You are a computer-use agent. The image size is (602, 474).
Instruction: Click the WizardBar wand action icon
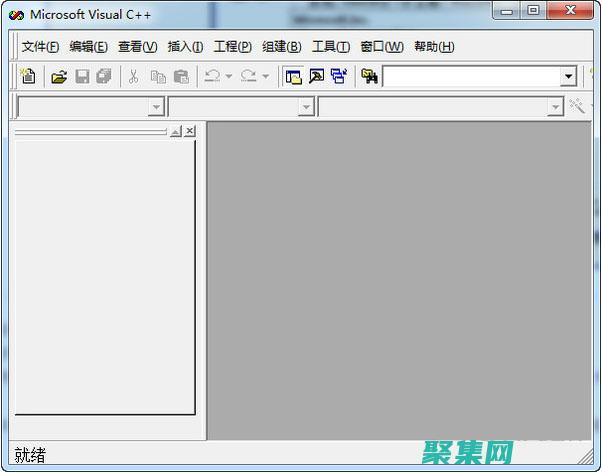(577, 106)
